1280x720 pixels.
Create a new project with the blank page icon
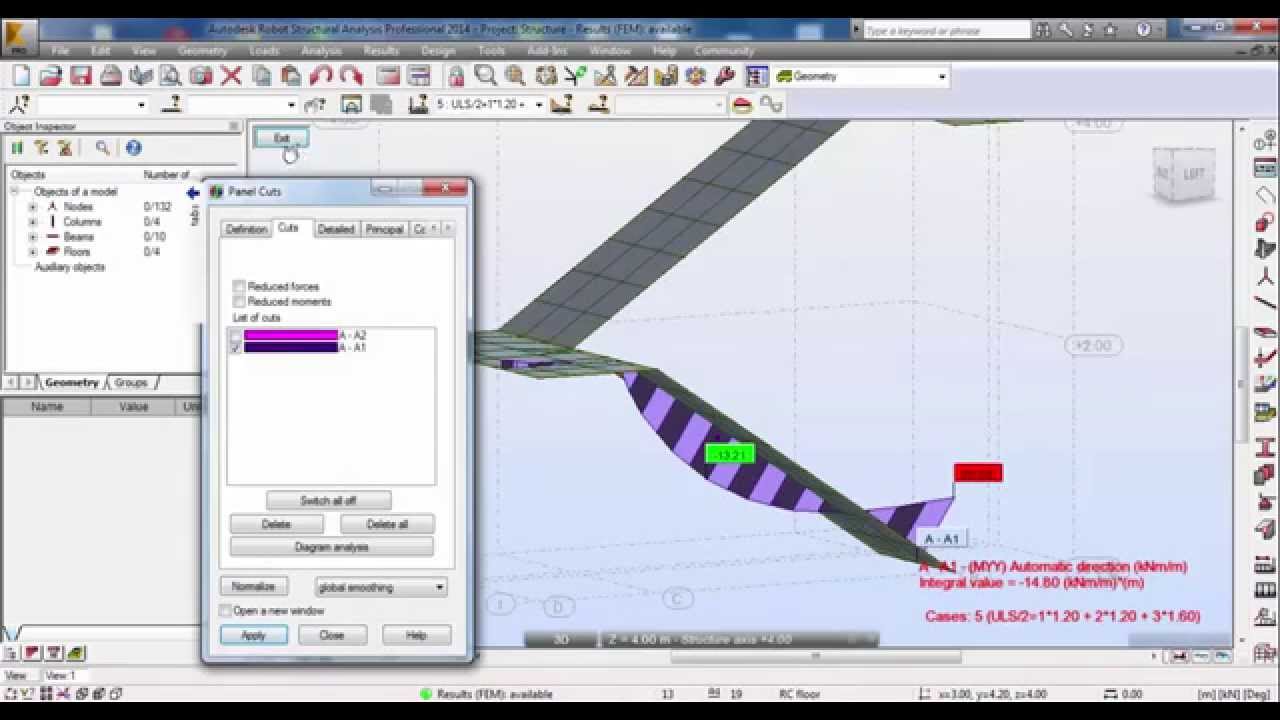(21, 76)
